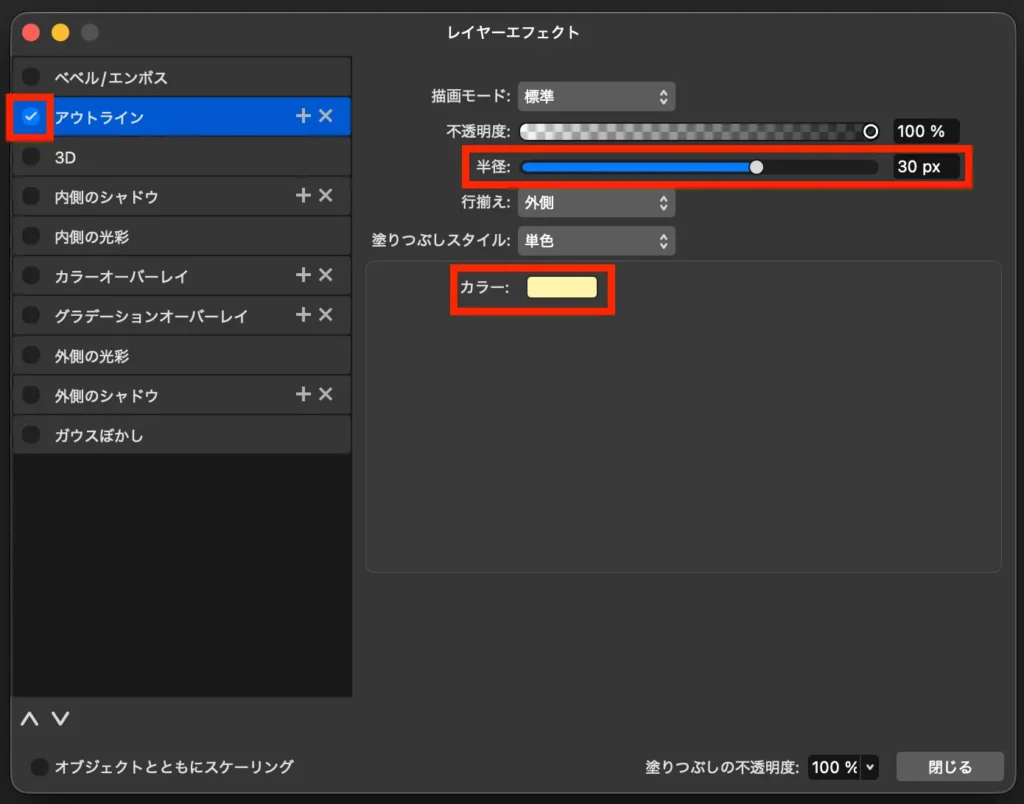The image size is (1024, 804).
Task: Open the 描画モード dropdown
Action: pos(596,96)
